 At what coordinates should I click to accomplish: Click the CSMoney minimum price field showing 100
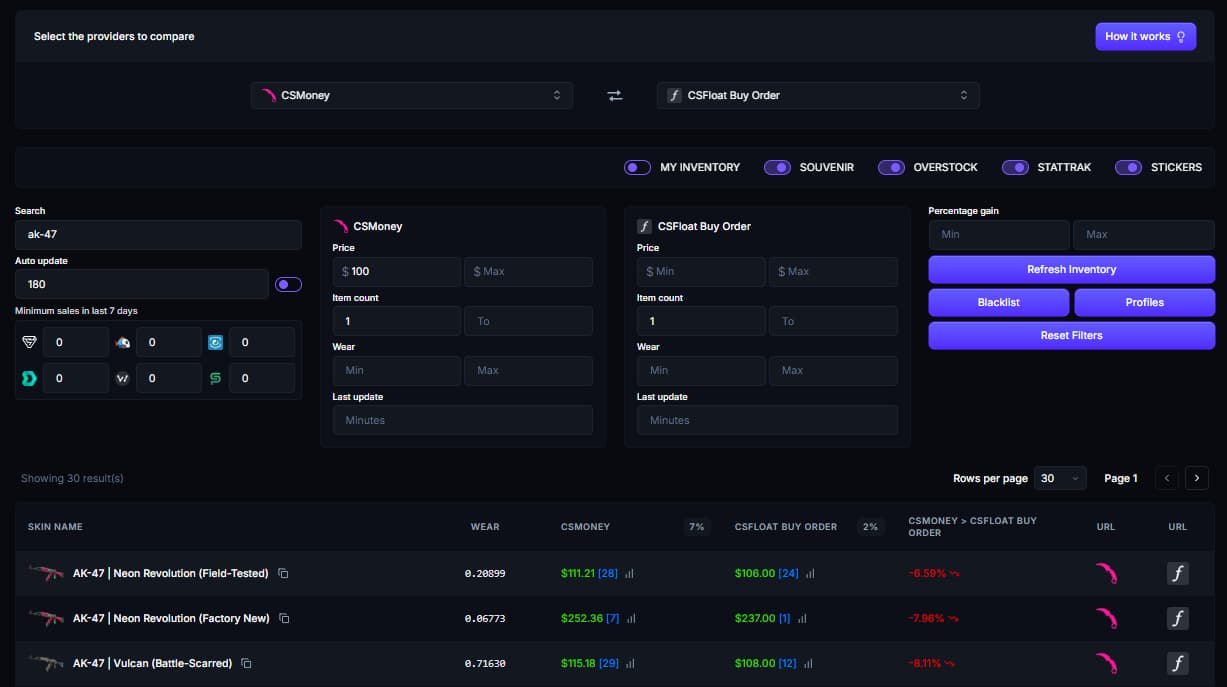click(x=396, y=271)
